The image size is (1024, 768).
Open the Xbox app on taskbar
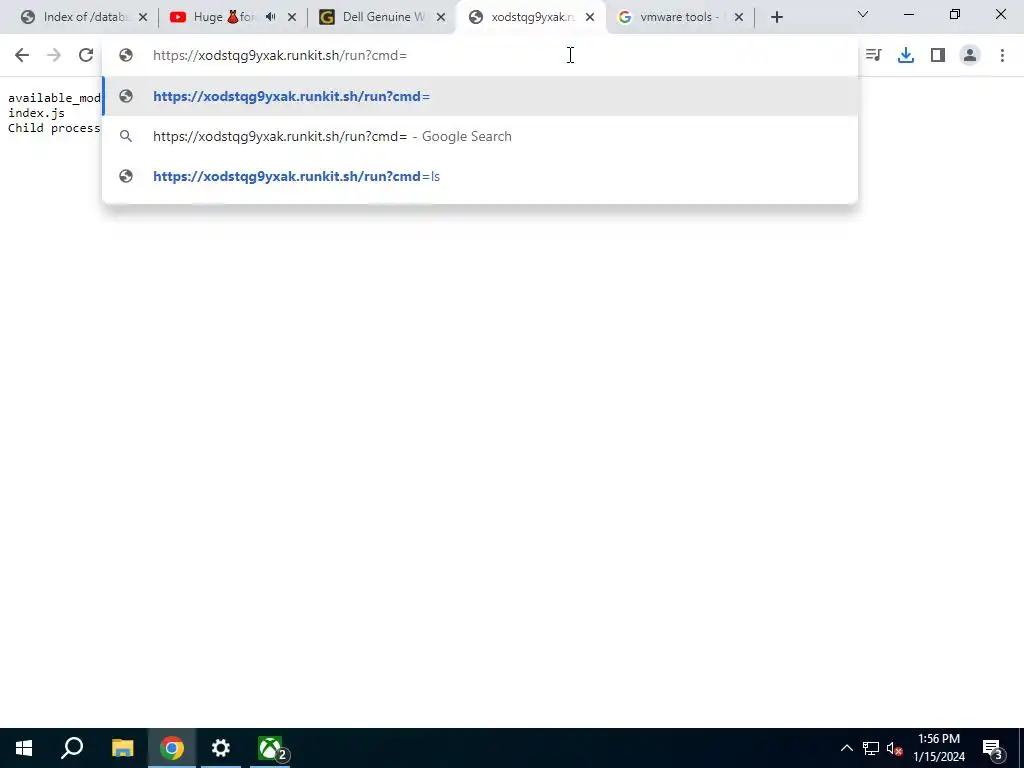[x=270, y=748]
